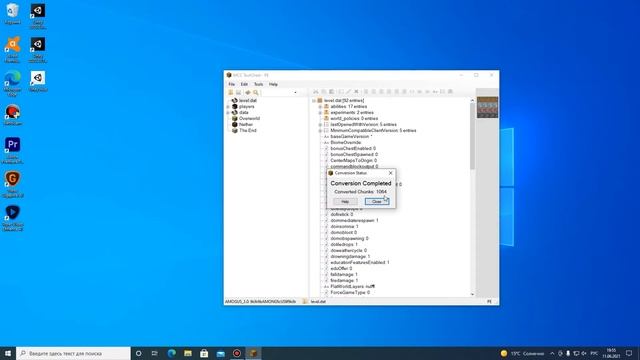The image size is (640, 360).
Task: Open the Mail app from the taskbar
Action: [220, 353]
